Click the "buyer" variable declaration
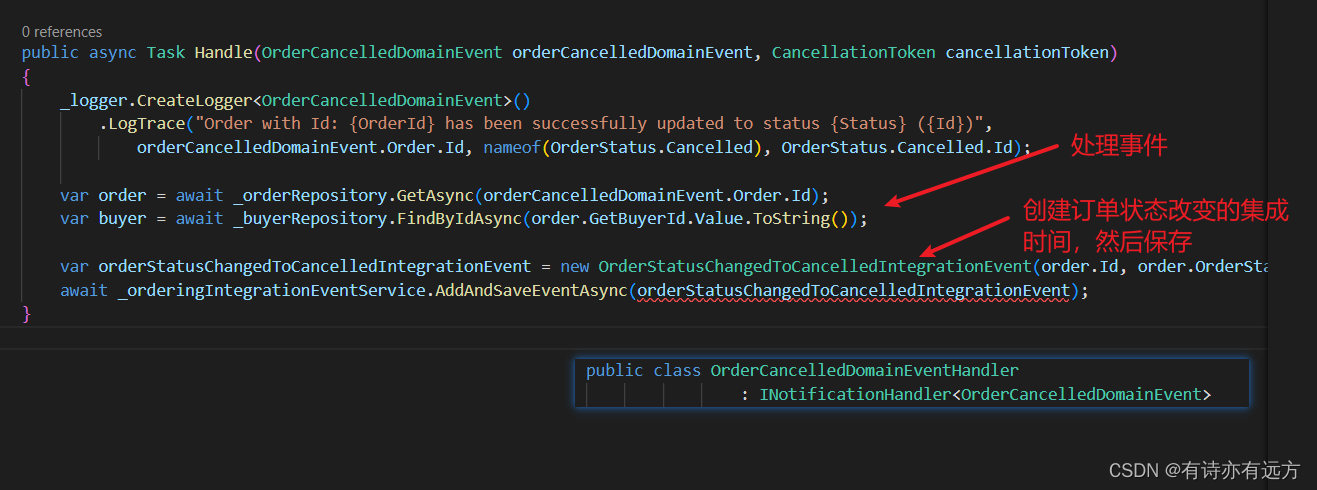The width and height of the screenshot is (1317, 490). click(x=123, y=219)
